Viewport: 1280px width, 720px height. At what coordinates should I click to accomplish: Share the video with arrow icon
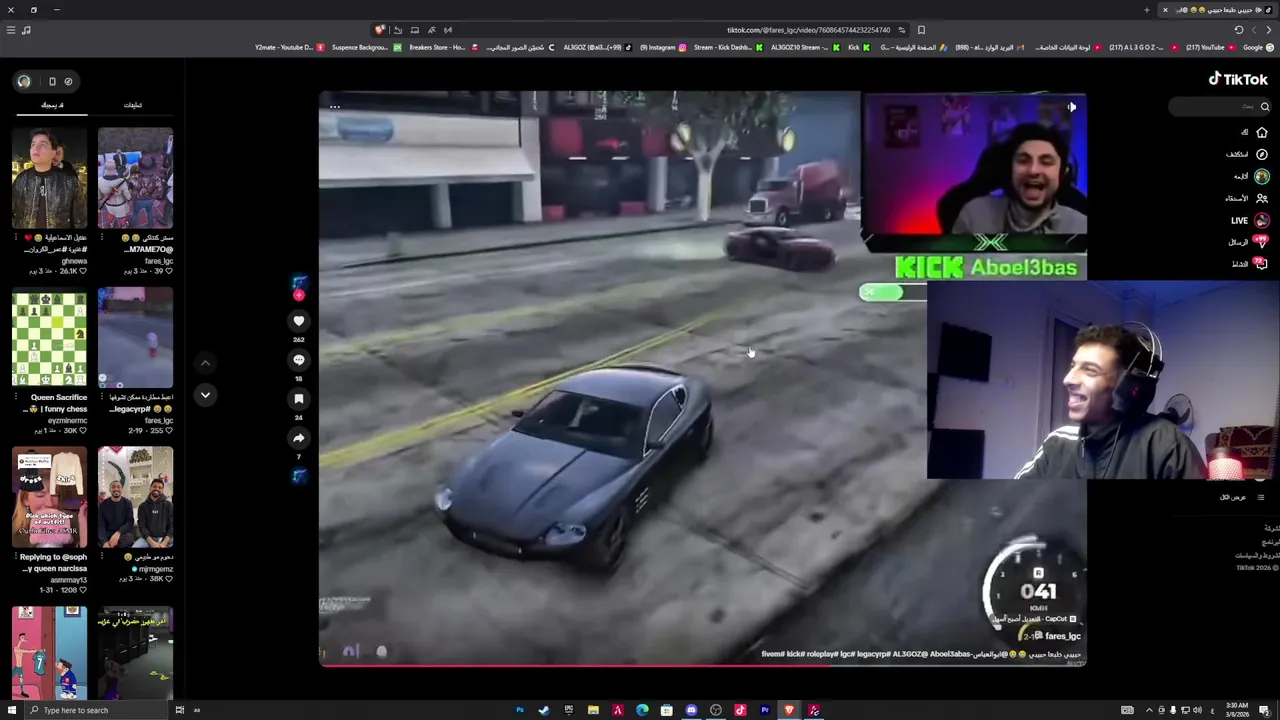pyautogui.click(x=298, y=438)
